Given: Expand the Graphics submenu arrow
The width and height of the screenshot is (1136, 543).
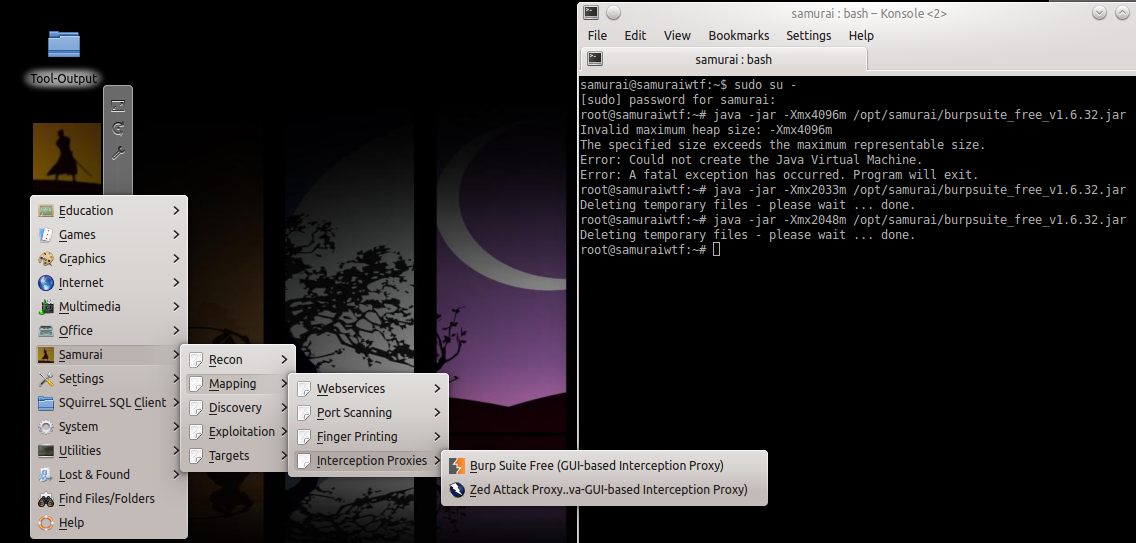Looking at the screenshot, I should point(176,258).
